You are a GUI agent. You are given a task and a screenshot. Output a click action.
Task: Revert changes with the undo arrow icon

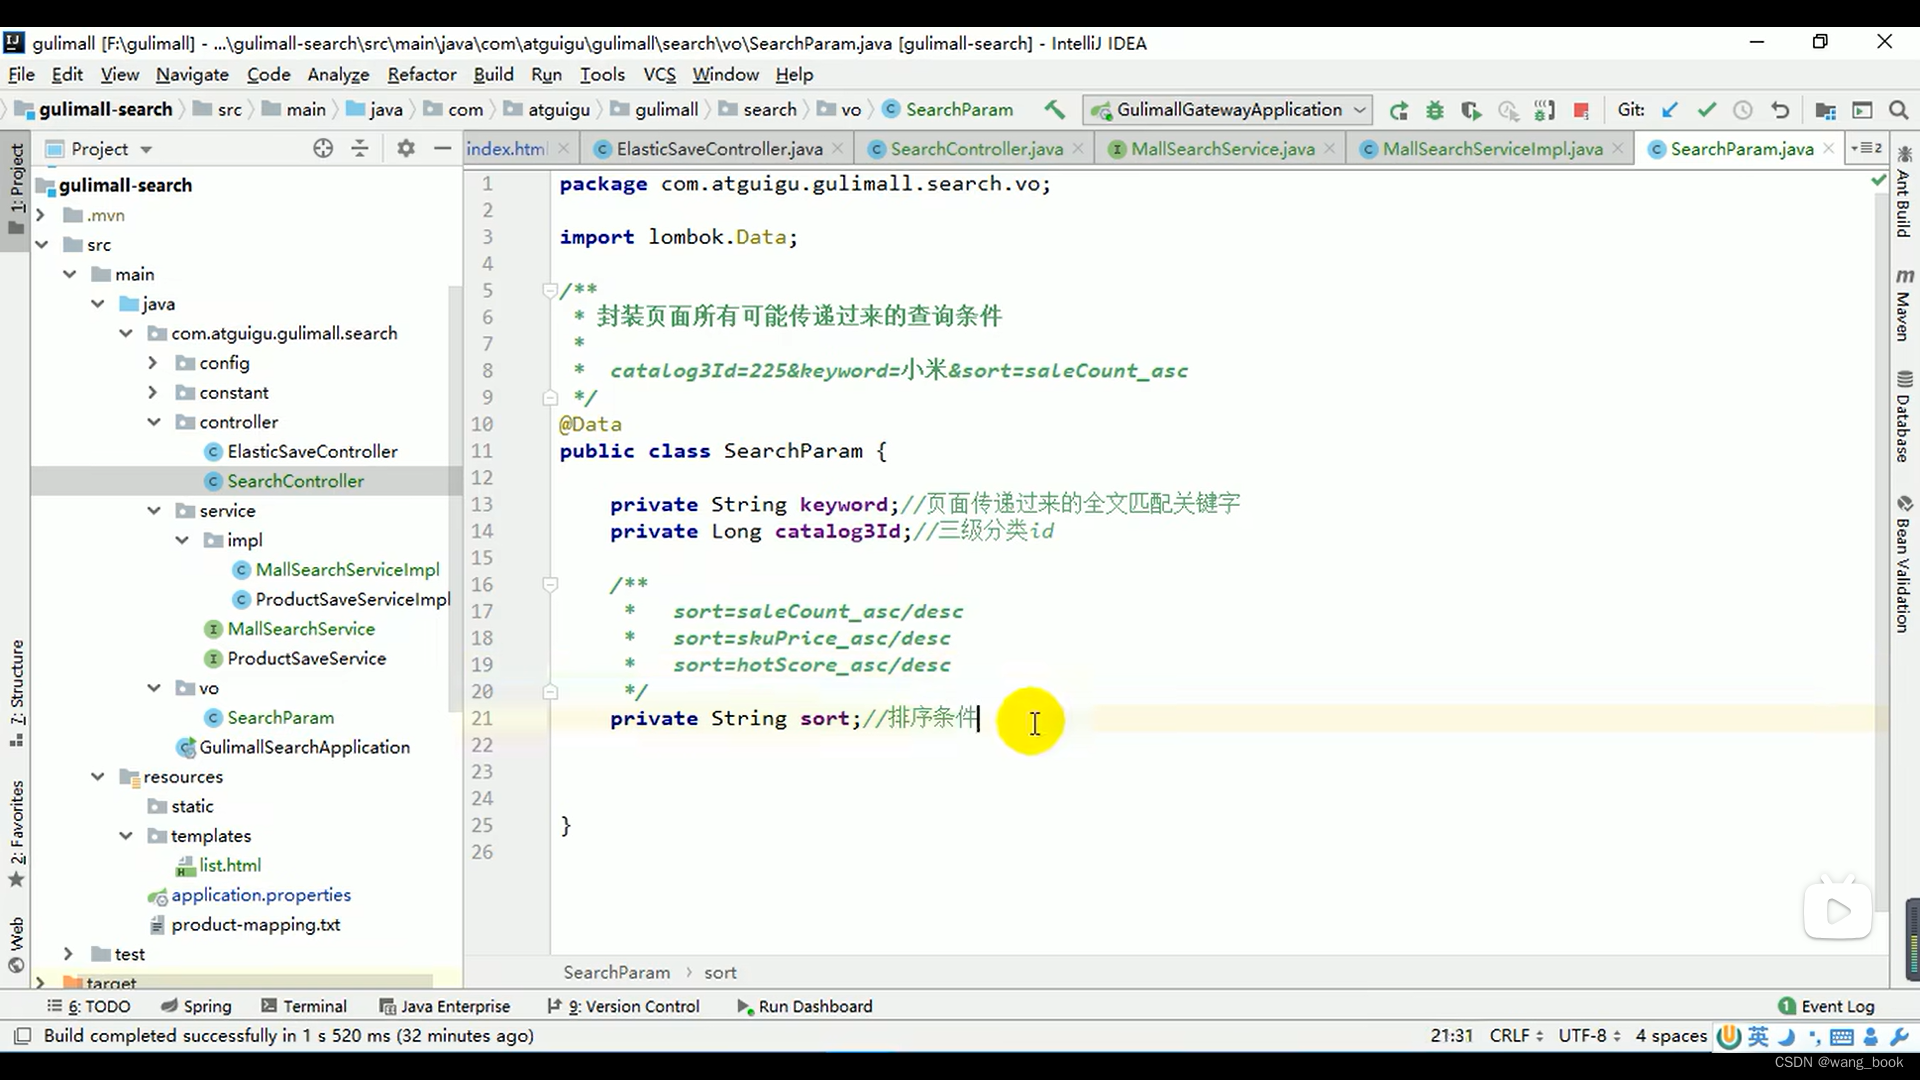[x=1780, y=110]
